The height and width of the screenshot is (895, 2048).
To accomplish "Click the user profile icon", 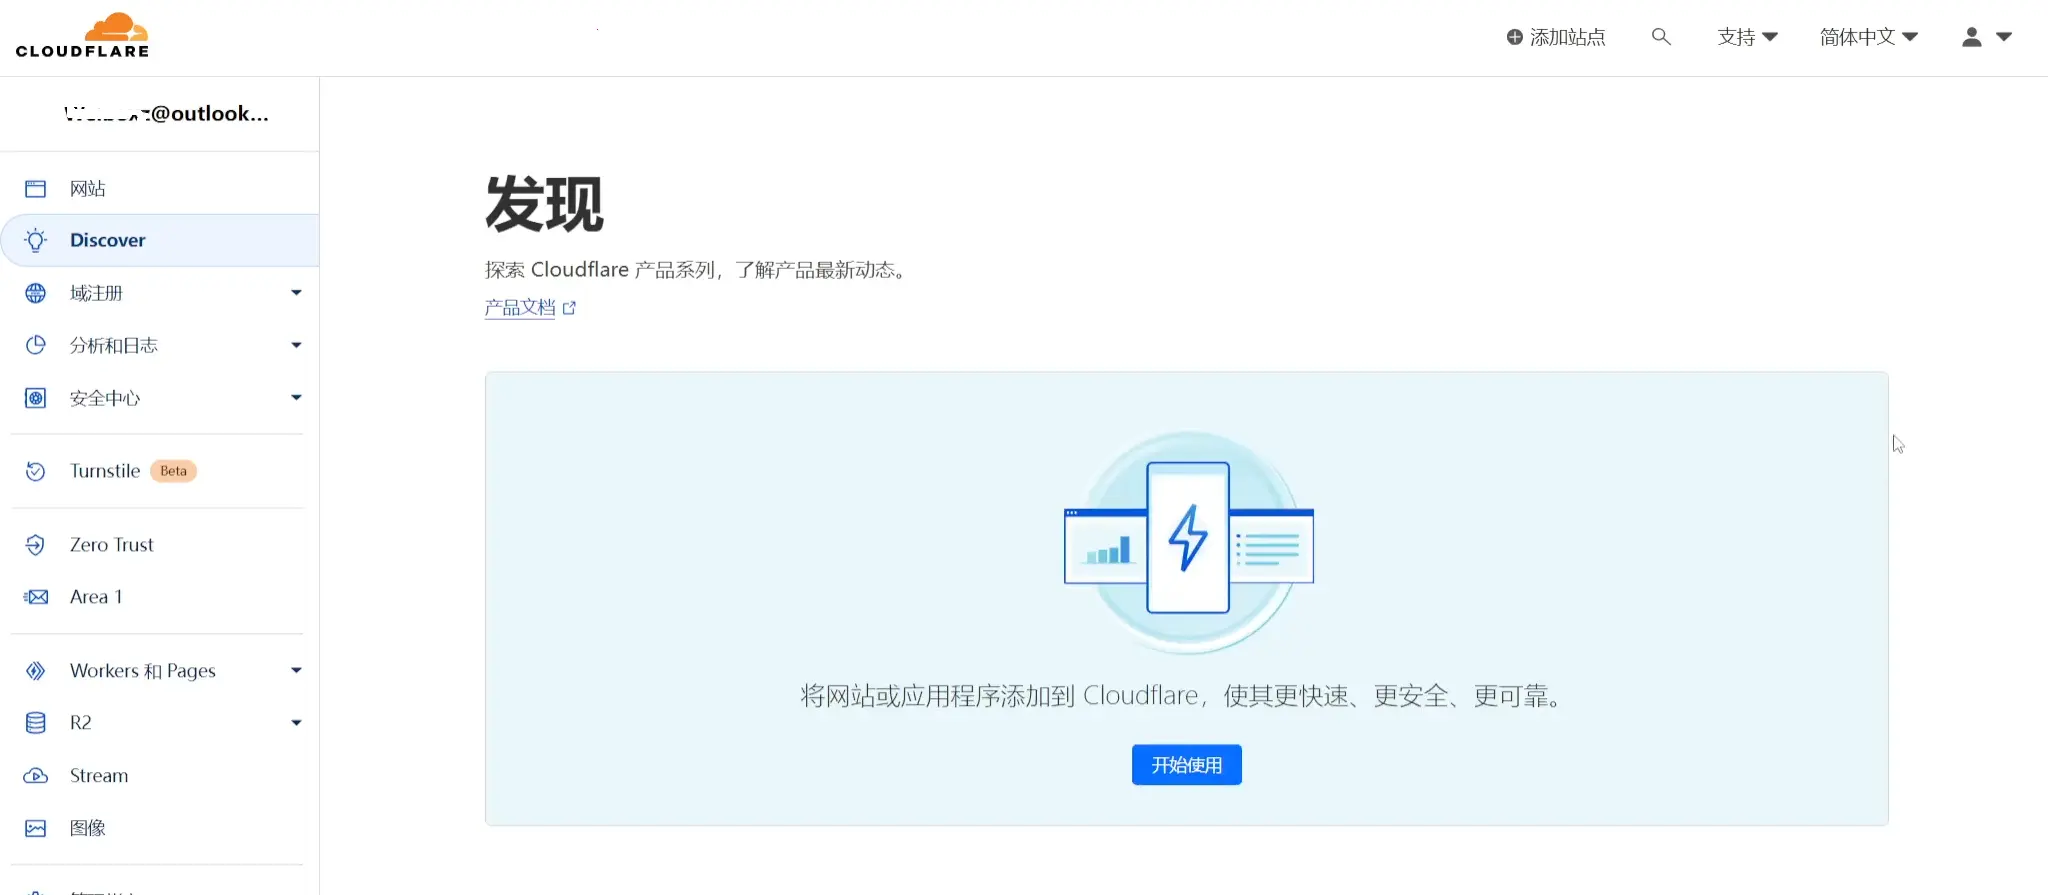I will click(x=1972, y=37).
